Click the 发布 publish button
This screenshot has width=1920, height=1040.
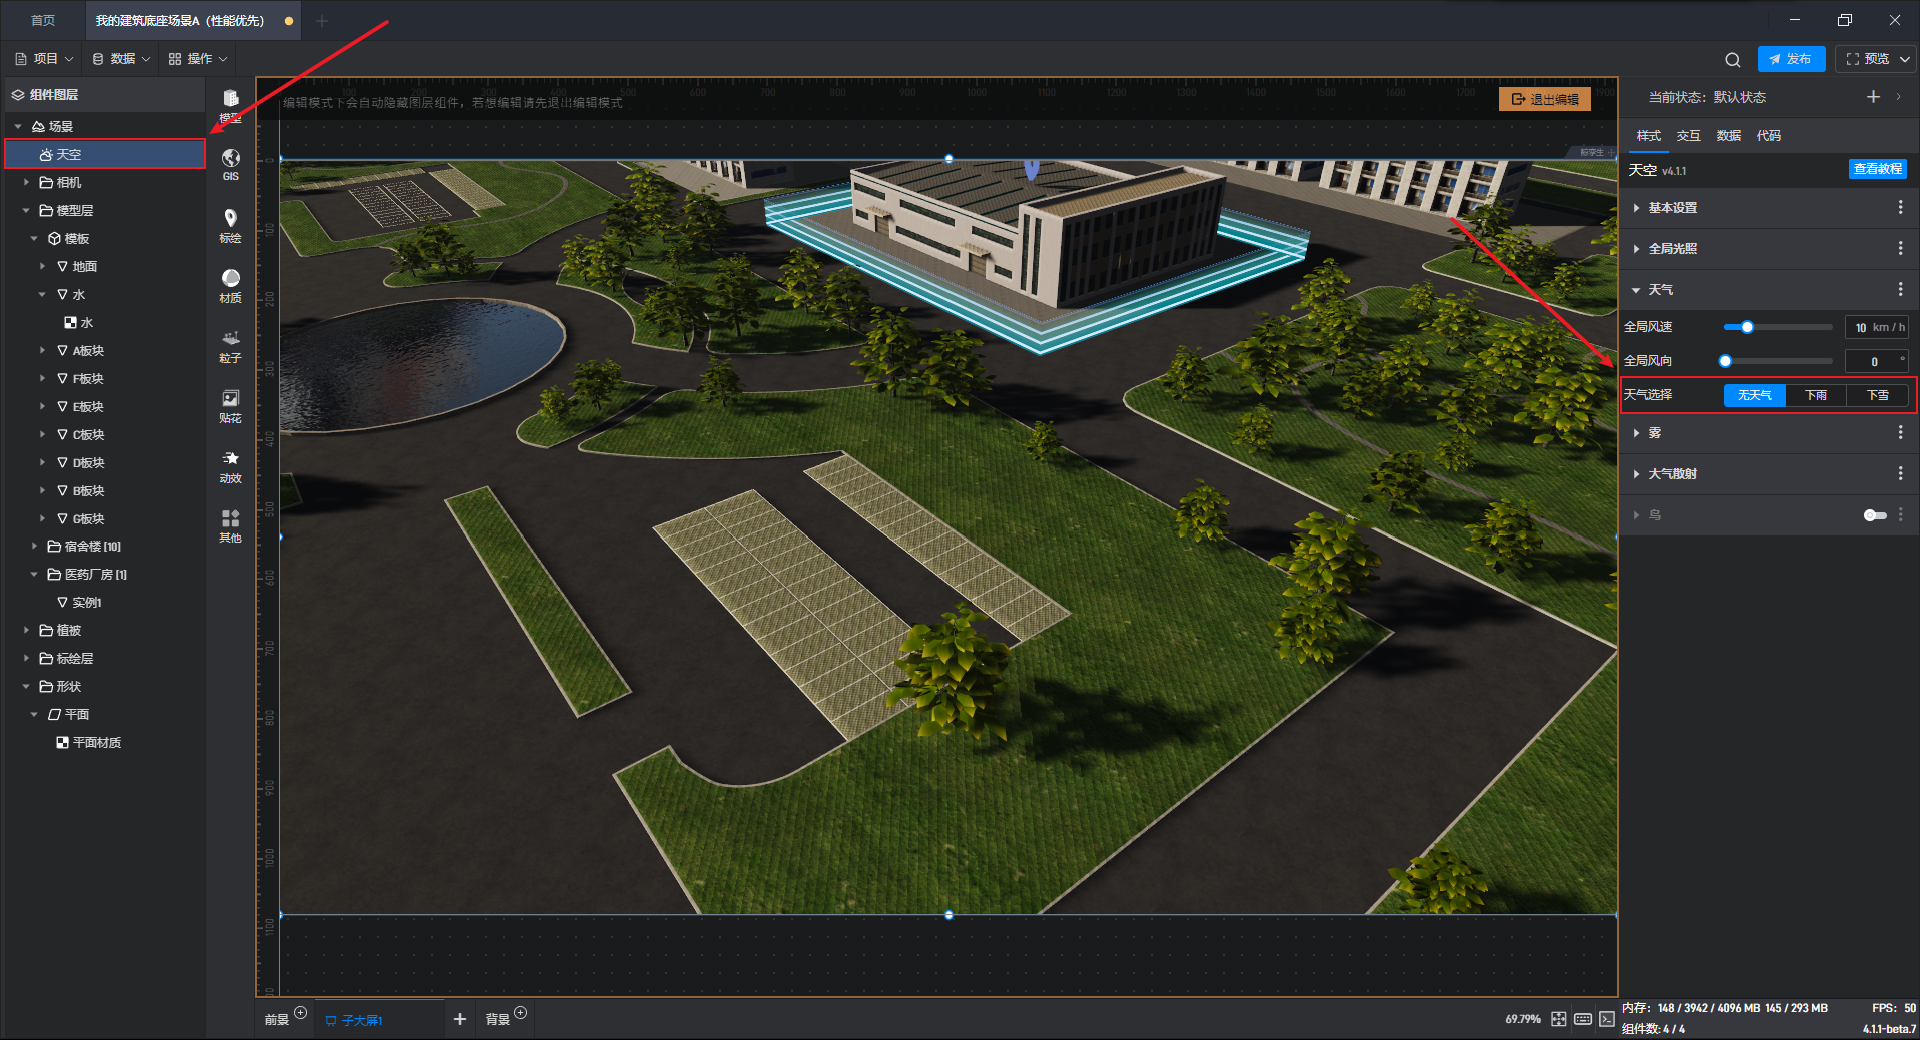tap(1790, 59)
